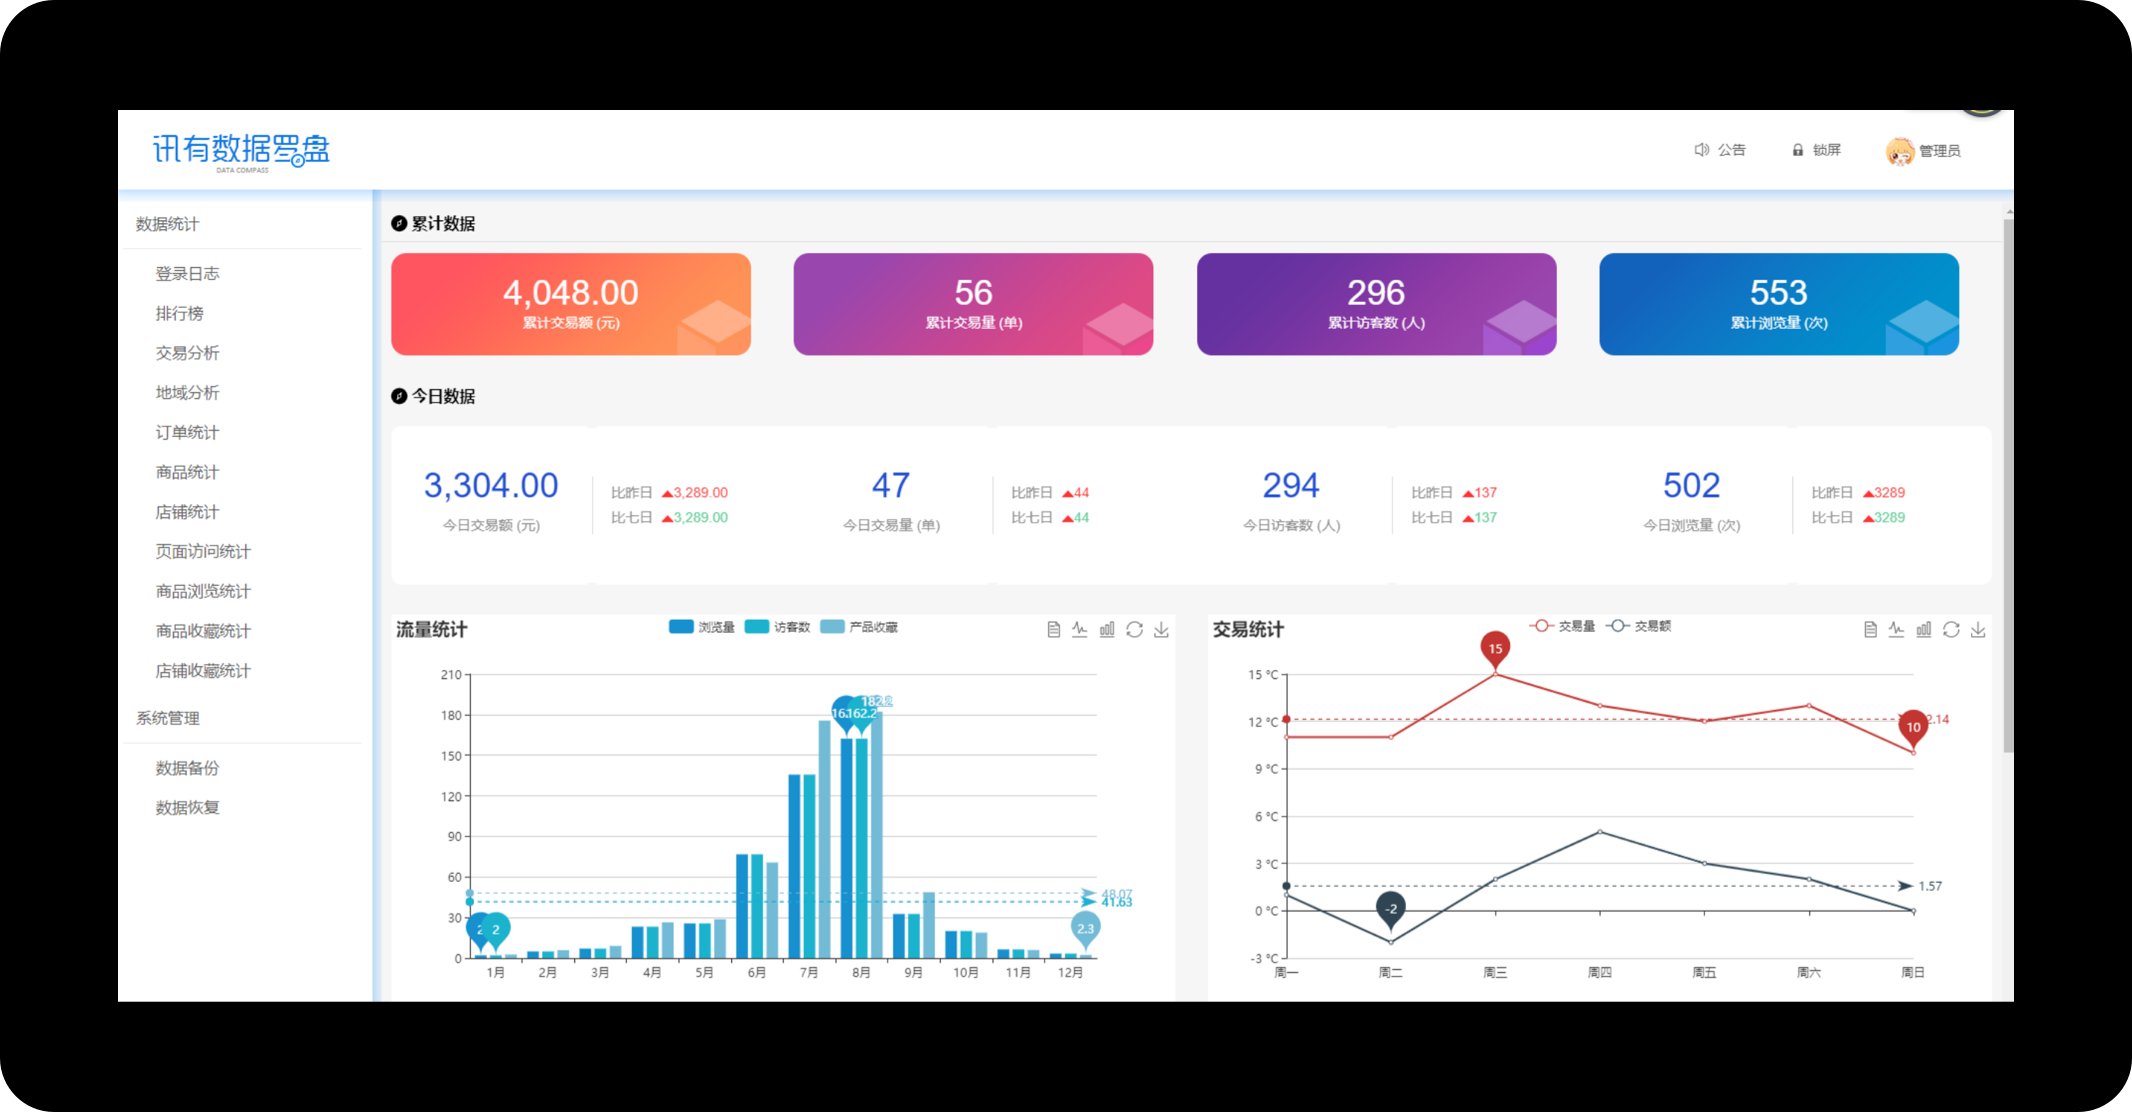Switch 交易统计 chart to line chart icon
The width and height of the screenshot is (2132, 1112).
pyautogui.click(x=1897, y=629)
